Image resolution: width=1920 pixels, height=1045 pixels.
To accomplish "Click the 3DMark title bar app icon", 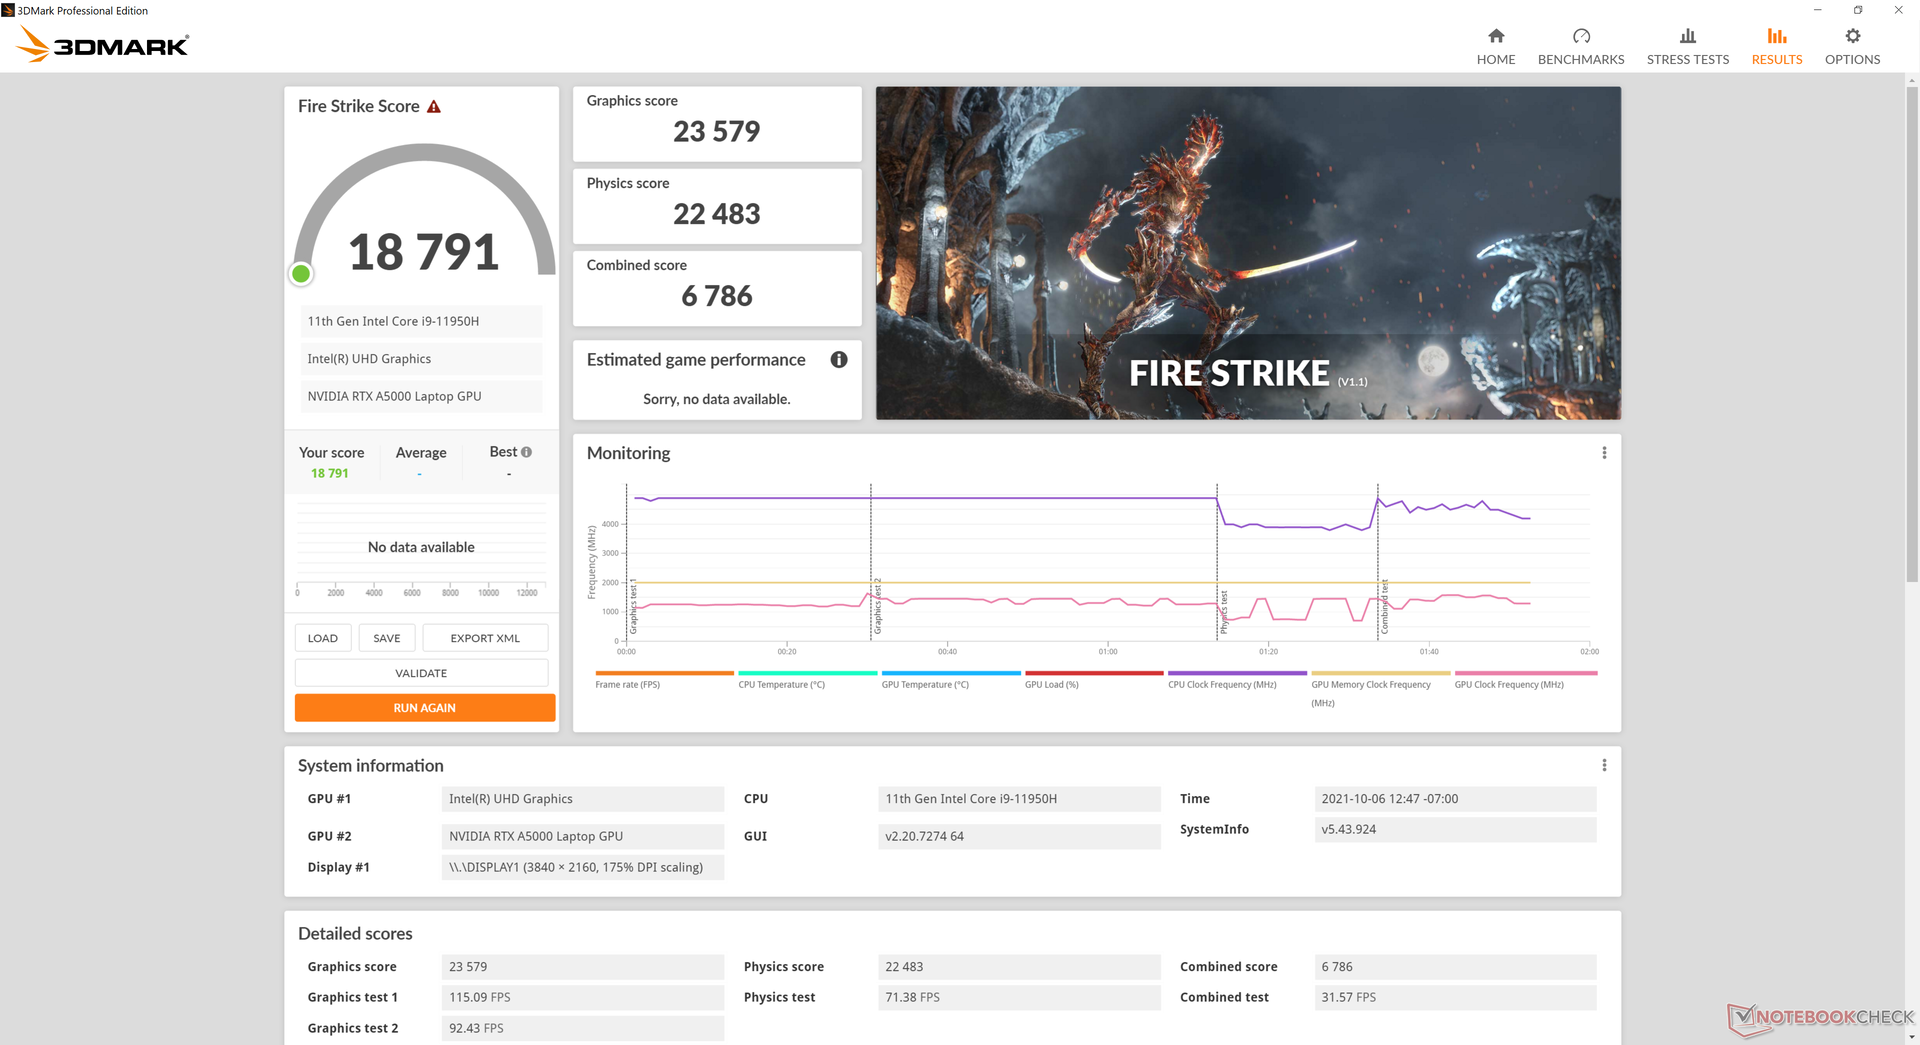I will (8, 10).
